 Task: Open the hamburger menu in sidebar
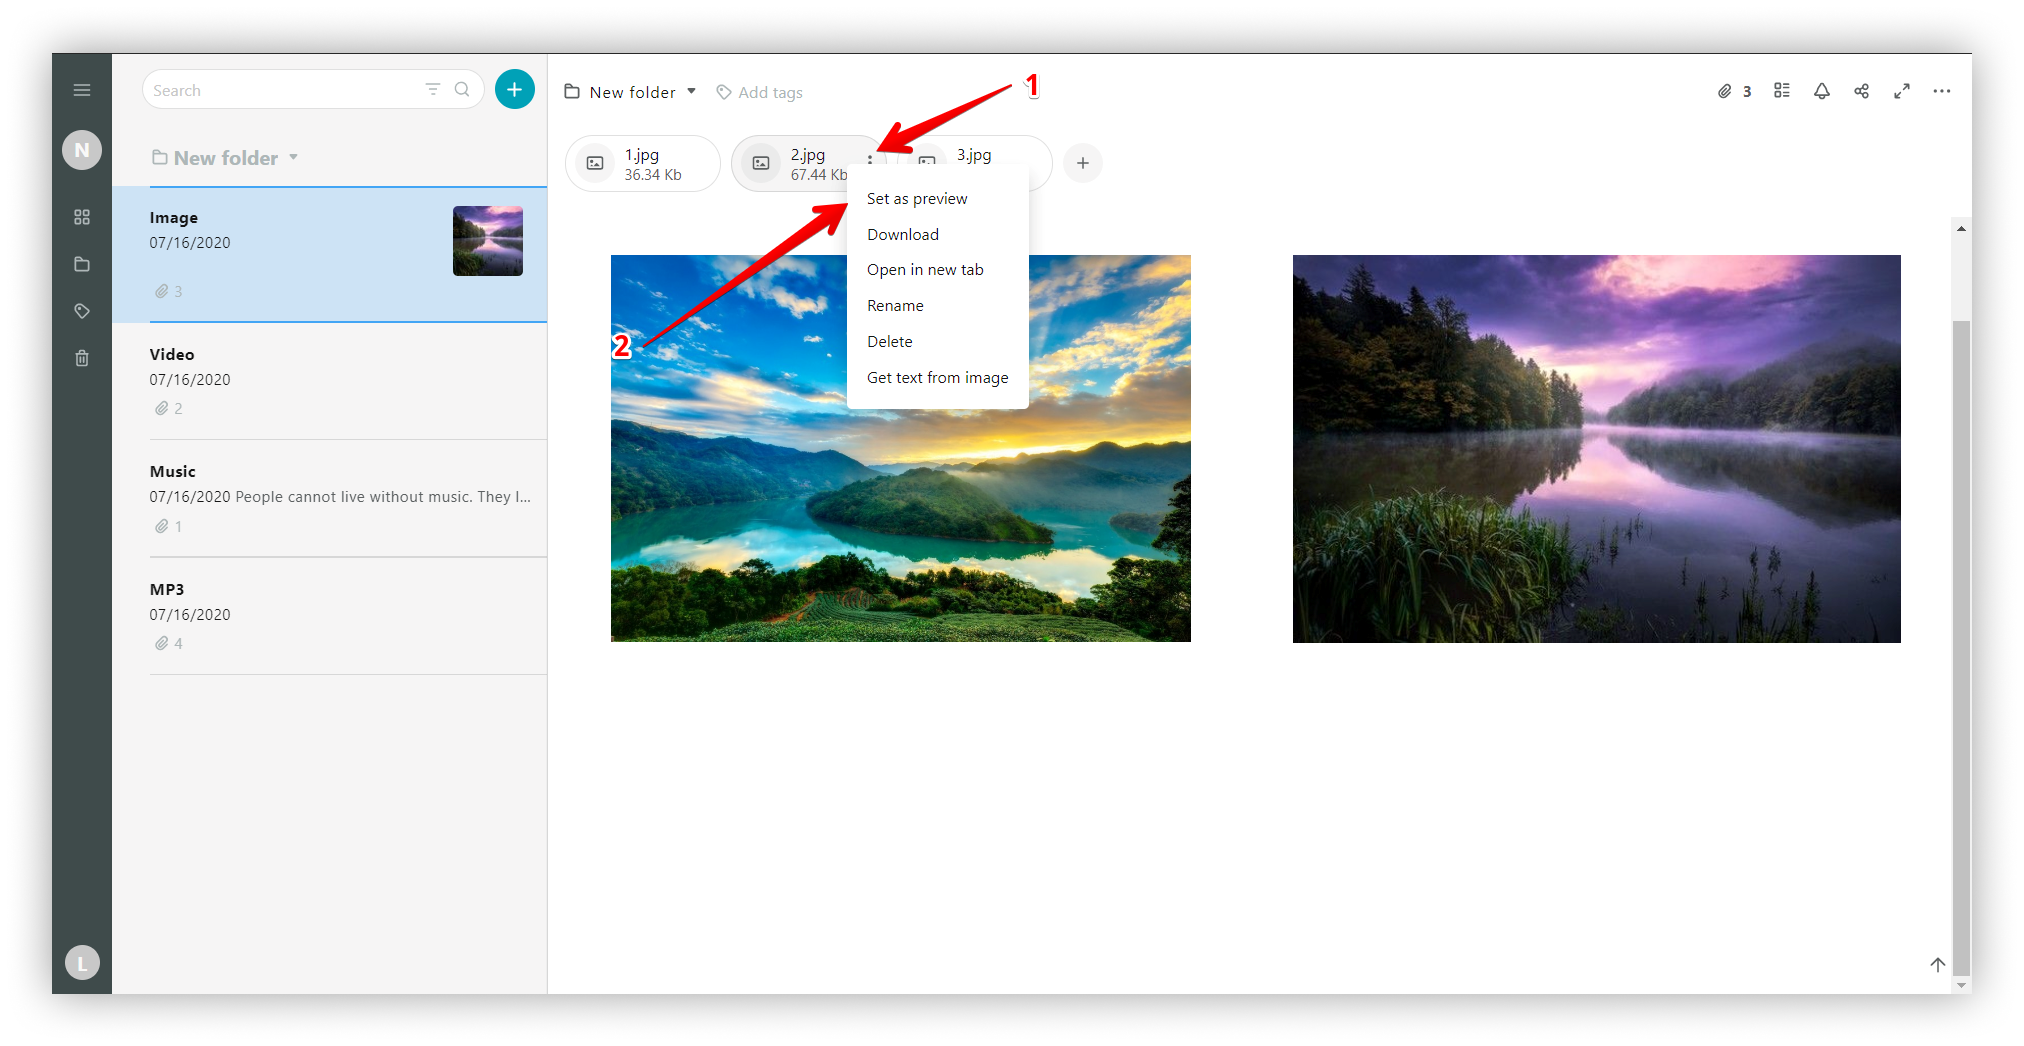pyautogui.click(x=82, y=90)
